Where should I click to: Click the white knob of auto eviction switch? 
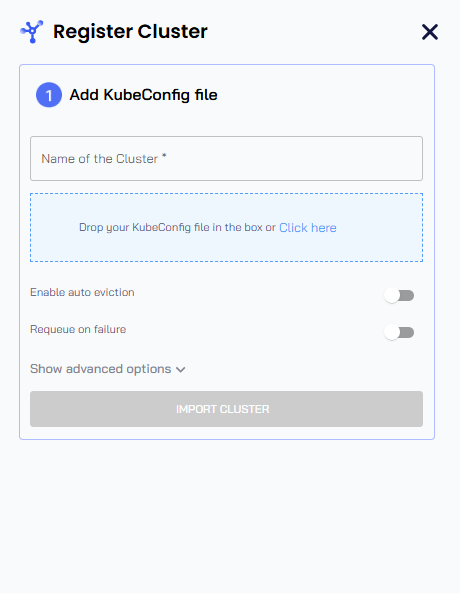tap(392, 295)
